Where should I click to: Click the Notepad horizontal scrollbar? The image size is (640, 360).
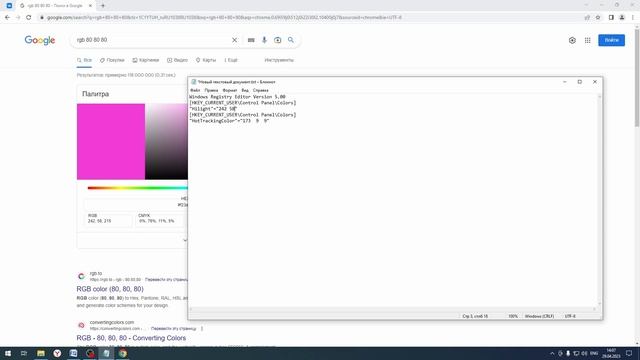[393, 309]
